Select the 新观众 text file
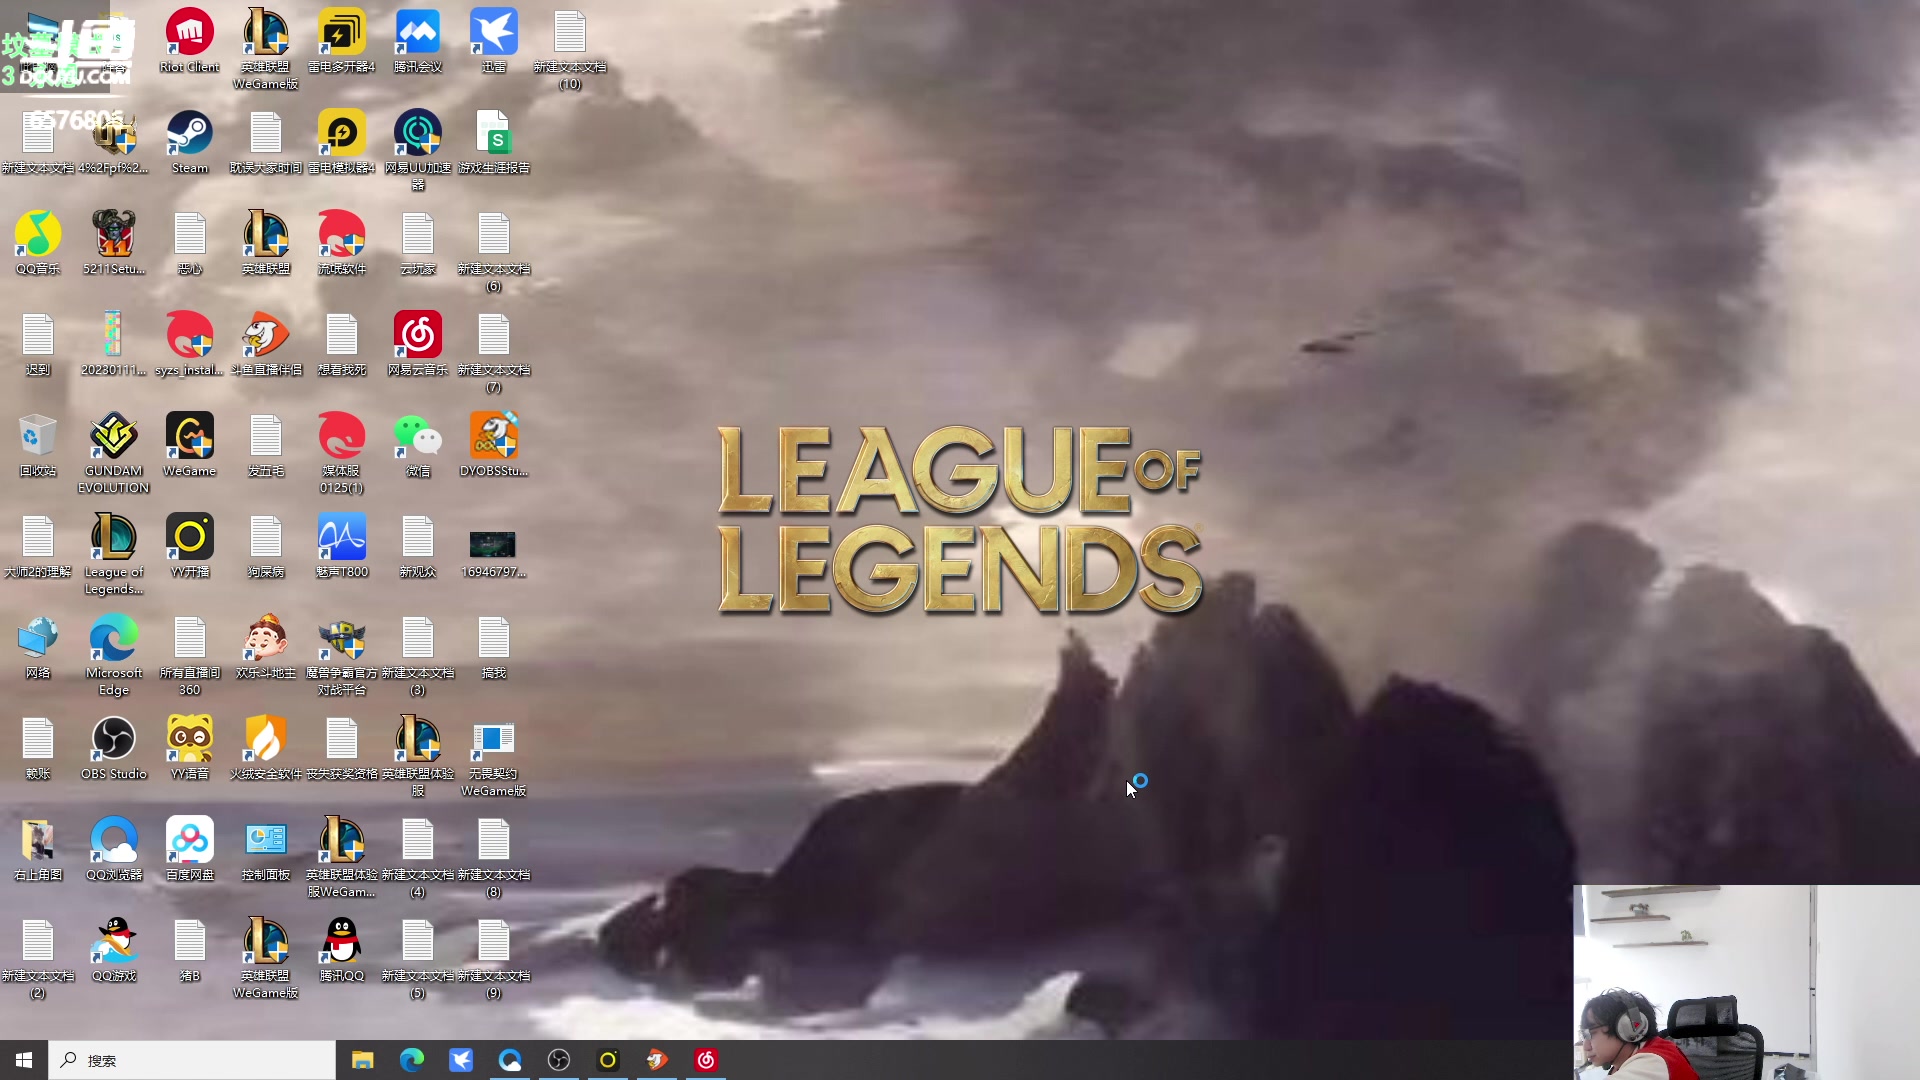This screenshot has height=1080, width=1920. click(x=417, y=547)
